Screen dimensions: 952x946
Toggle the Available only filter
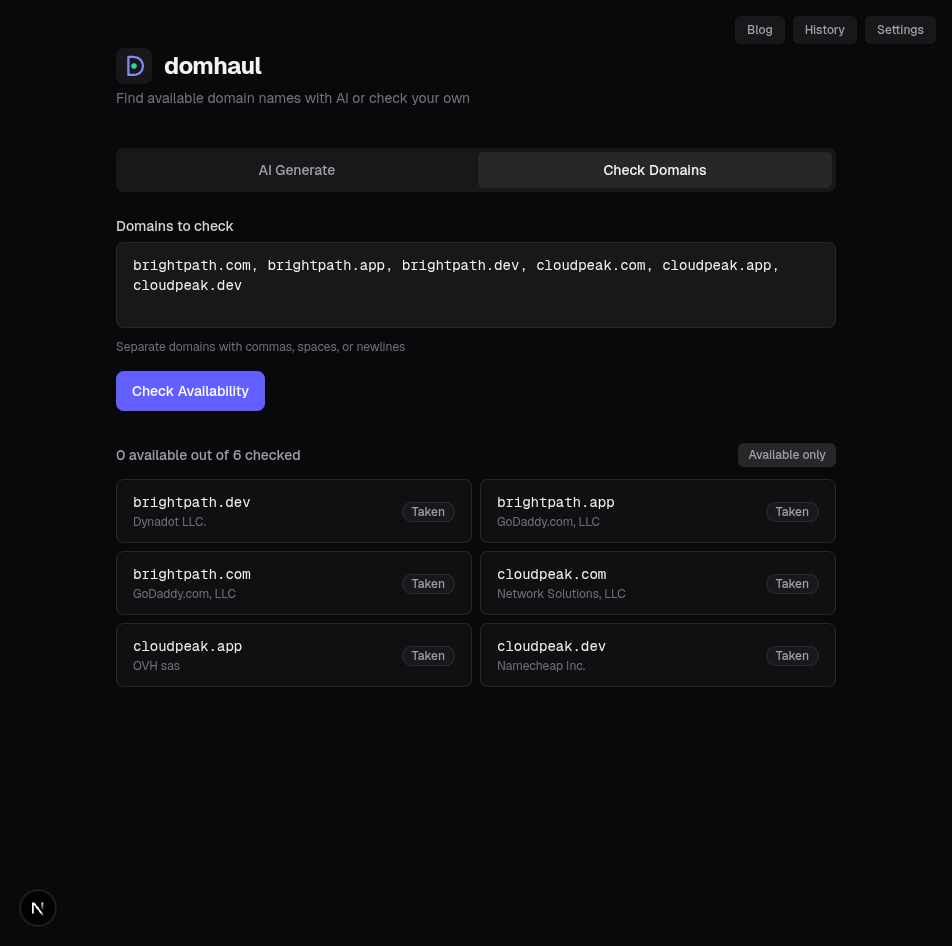(x=786, y=454)
